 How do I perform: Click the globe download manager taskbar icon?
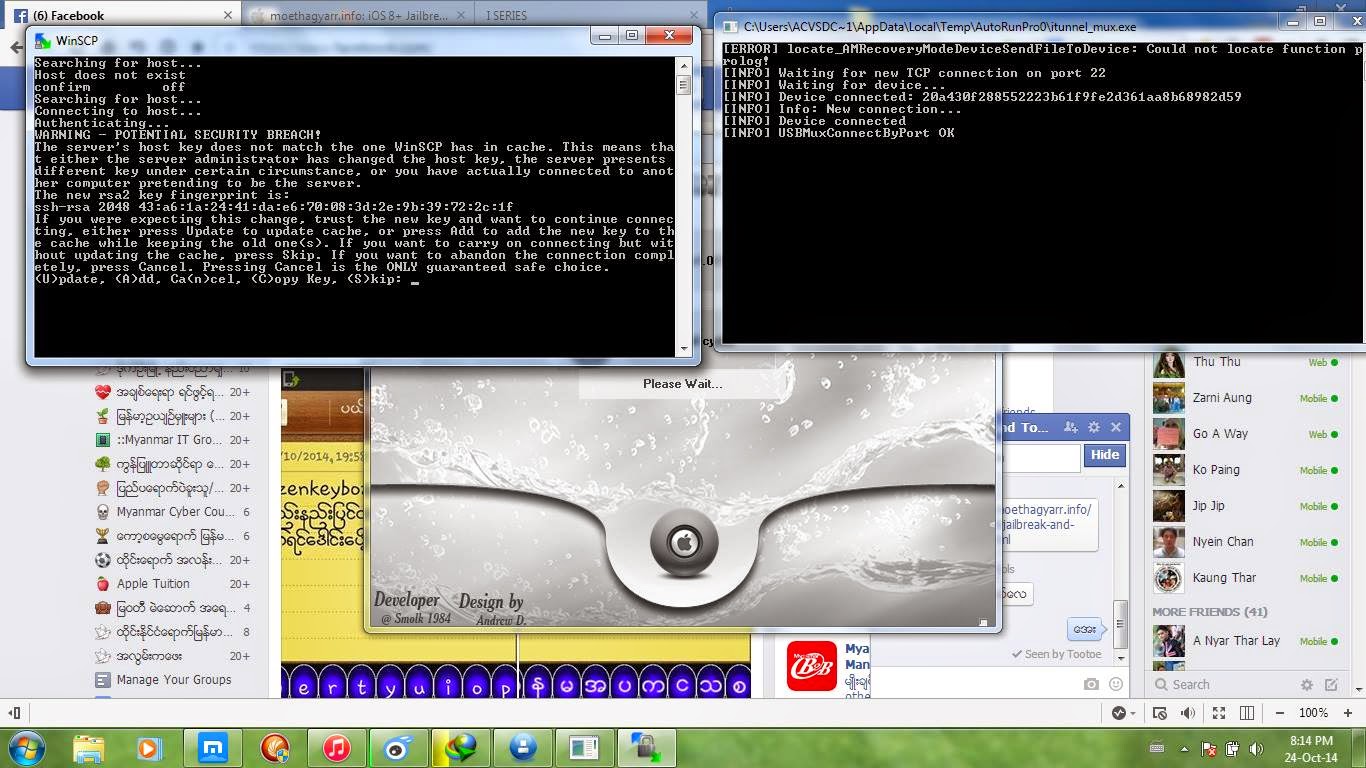pyautogui.click(x=461, y=747)
